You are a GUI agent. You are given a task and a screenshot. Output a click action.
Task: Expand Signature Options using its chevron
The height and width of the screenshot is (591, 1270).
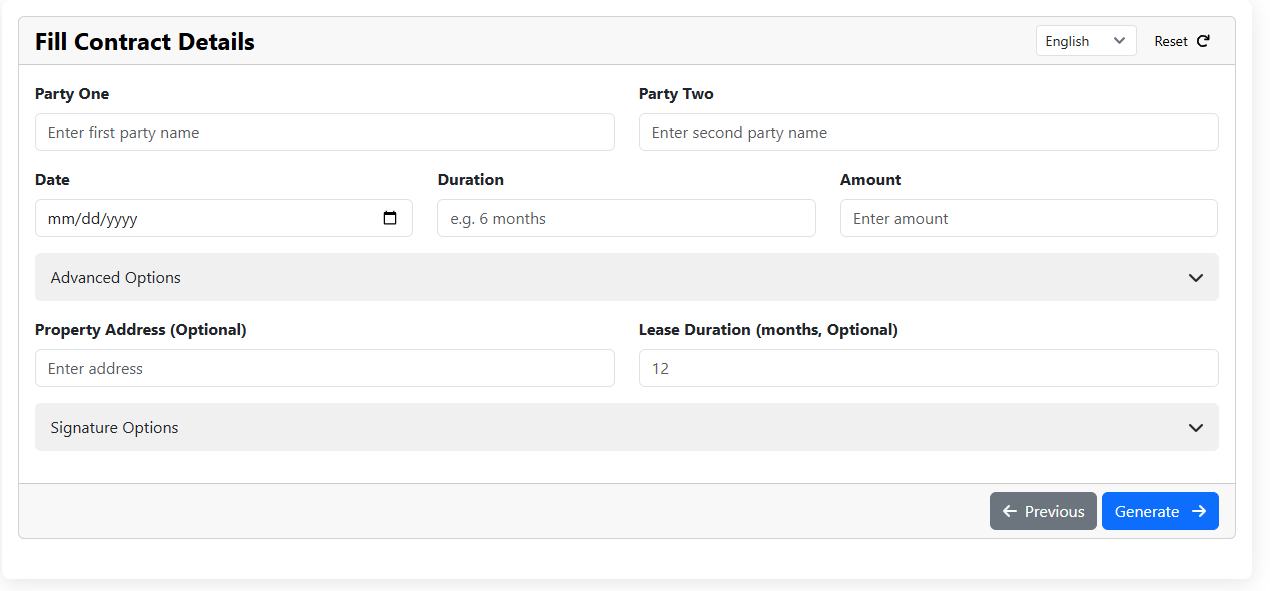1196,427
